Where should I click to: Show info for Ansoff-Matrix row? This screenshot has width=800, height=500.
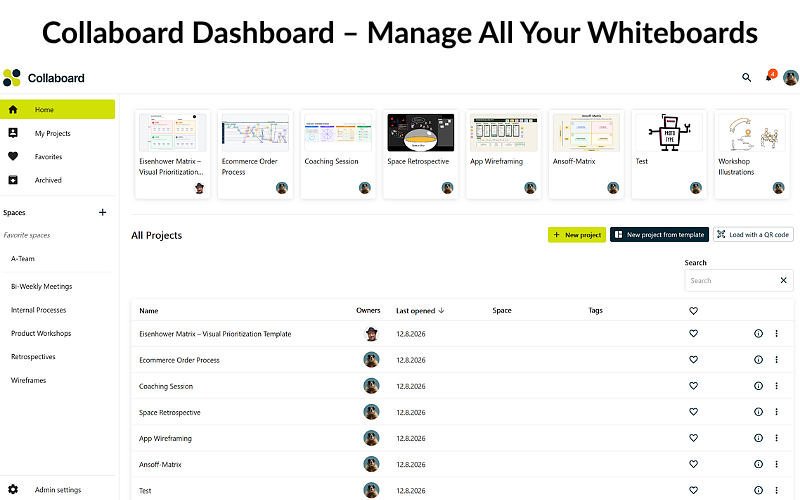[x=759, y=464]
